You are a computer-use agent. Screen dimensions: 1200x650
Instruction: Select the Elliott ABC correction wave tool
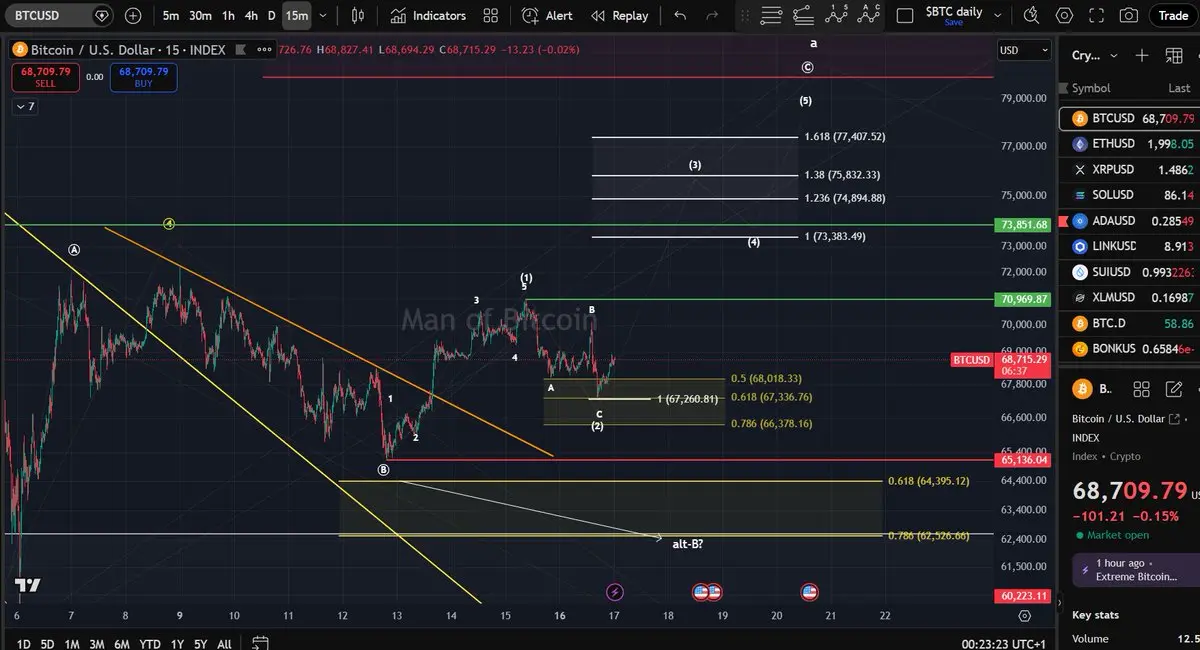[869, 16]
